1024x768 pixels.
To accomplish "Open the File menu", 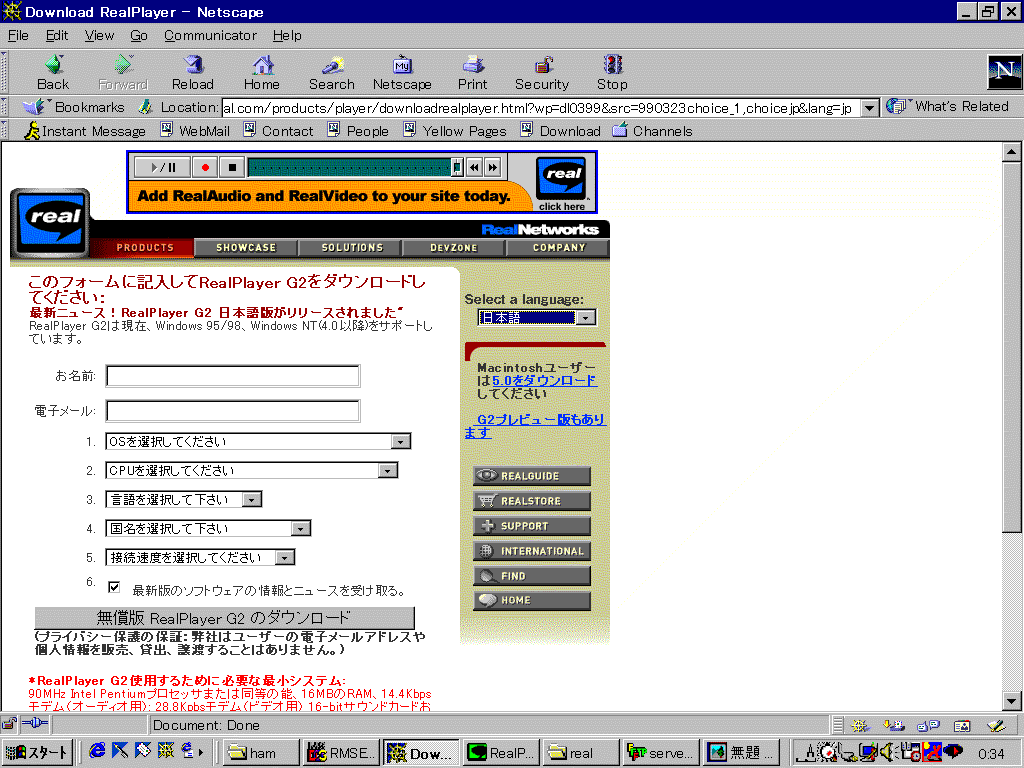I will (x=18, y=35).
